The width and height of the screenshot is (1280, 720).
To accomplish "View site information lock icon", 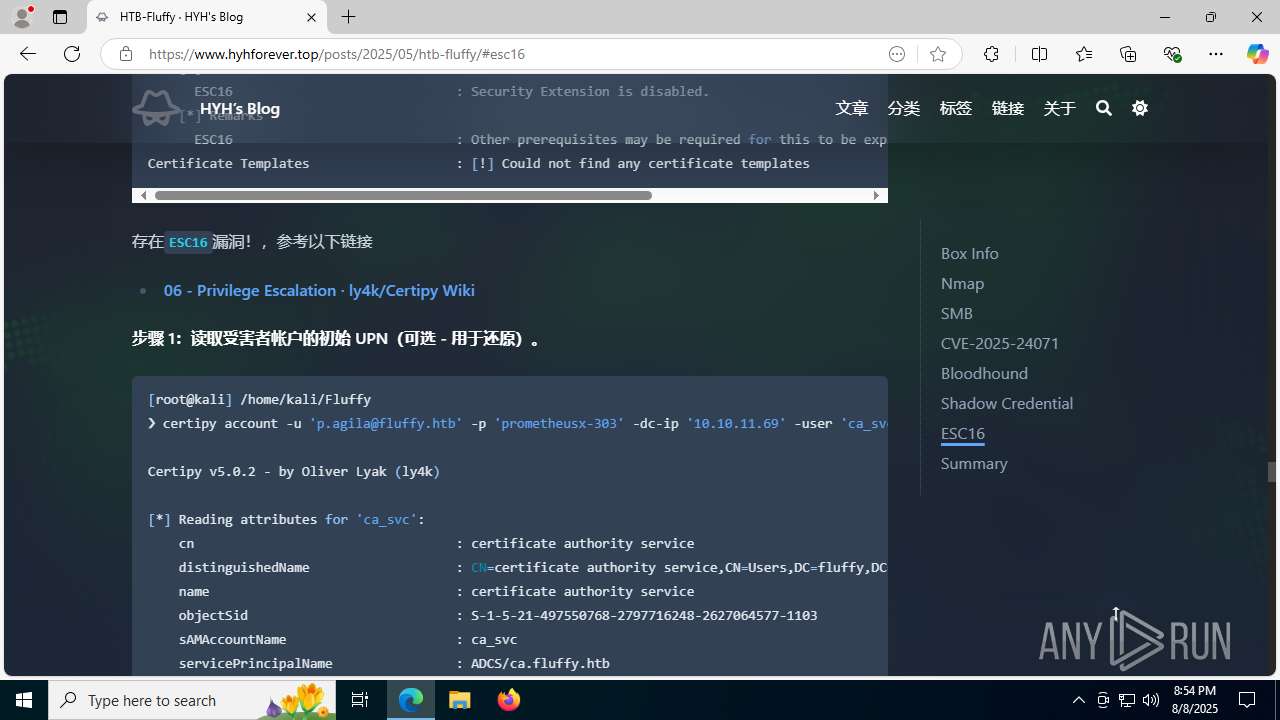I will (126, 54).
